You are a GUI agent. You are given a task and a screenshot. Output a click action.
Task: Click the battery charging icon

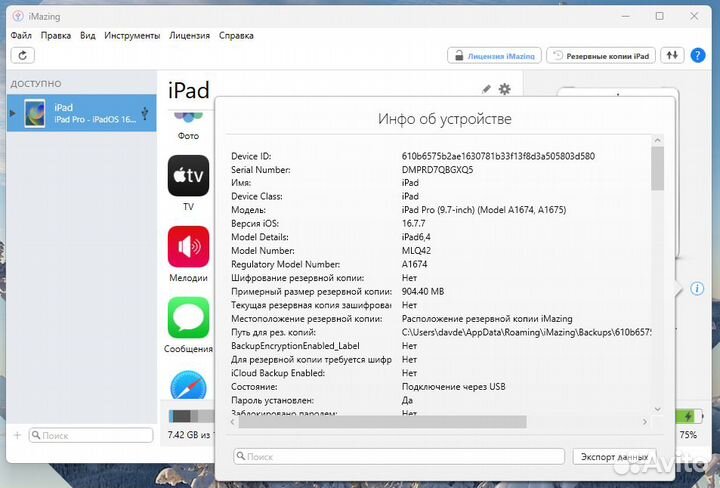(688, 416)
